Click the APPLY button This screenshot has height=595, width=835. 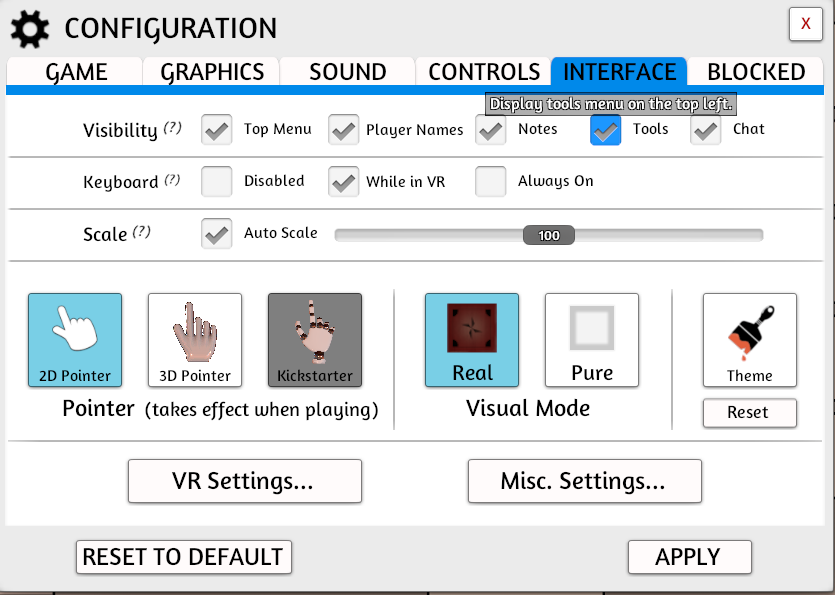690,557
